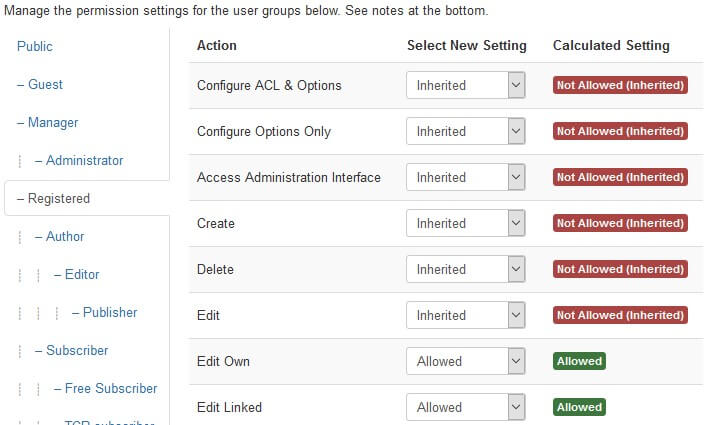Open the Edit Linked permission dropdown
704x425 pixels.
pyautogui.click(x=465, y=407)
